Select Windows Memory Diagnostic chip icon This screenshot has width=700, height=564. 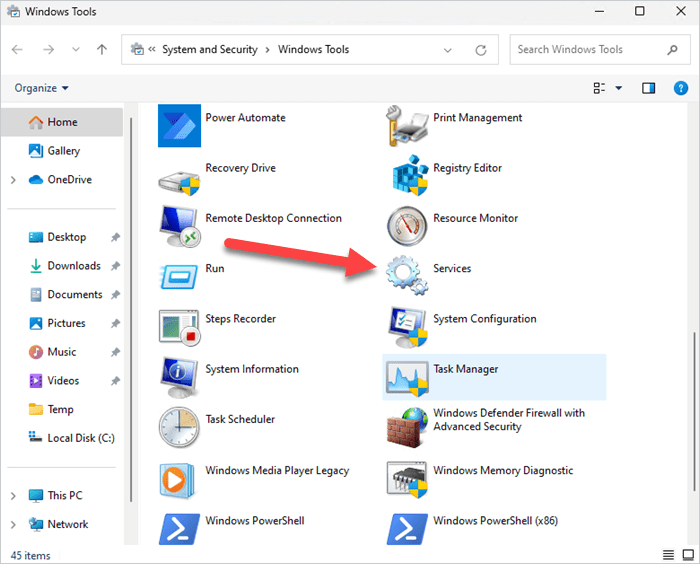(407, 480)
